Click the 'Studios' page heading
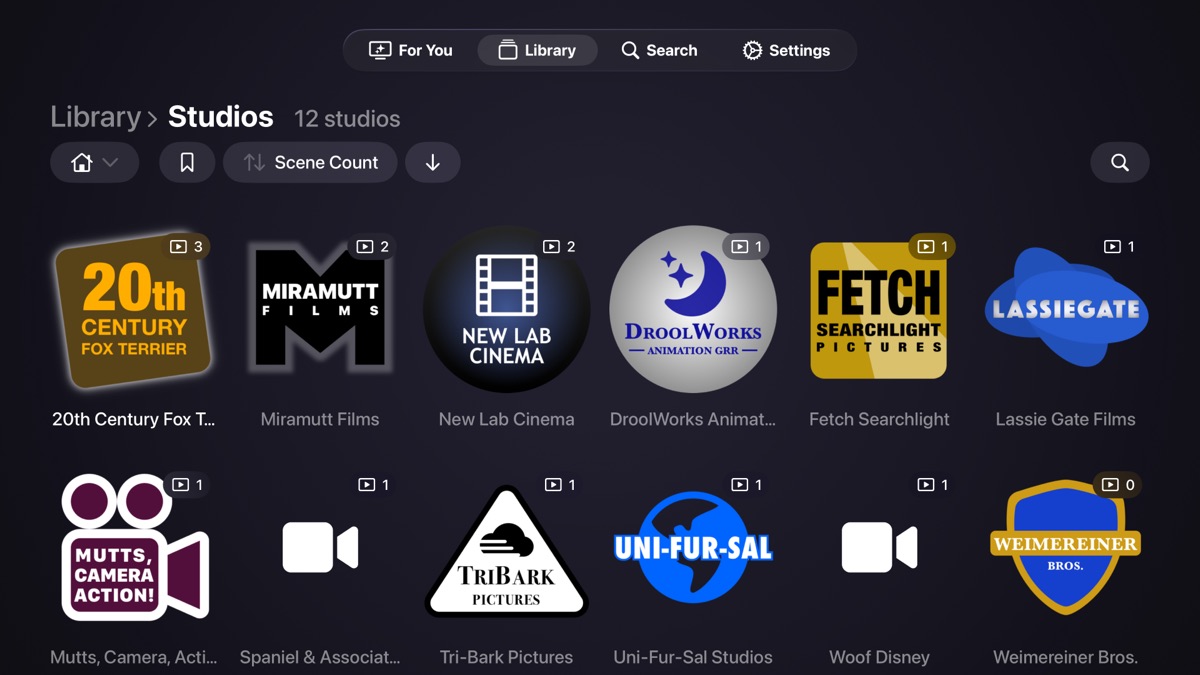The width and height of the screenshot is (1200, 675). click(221, 117)
